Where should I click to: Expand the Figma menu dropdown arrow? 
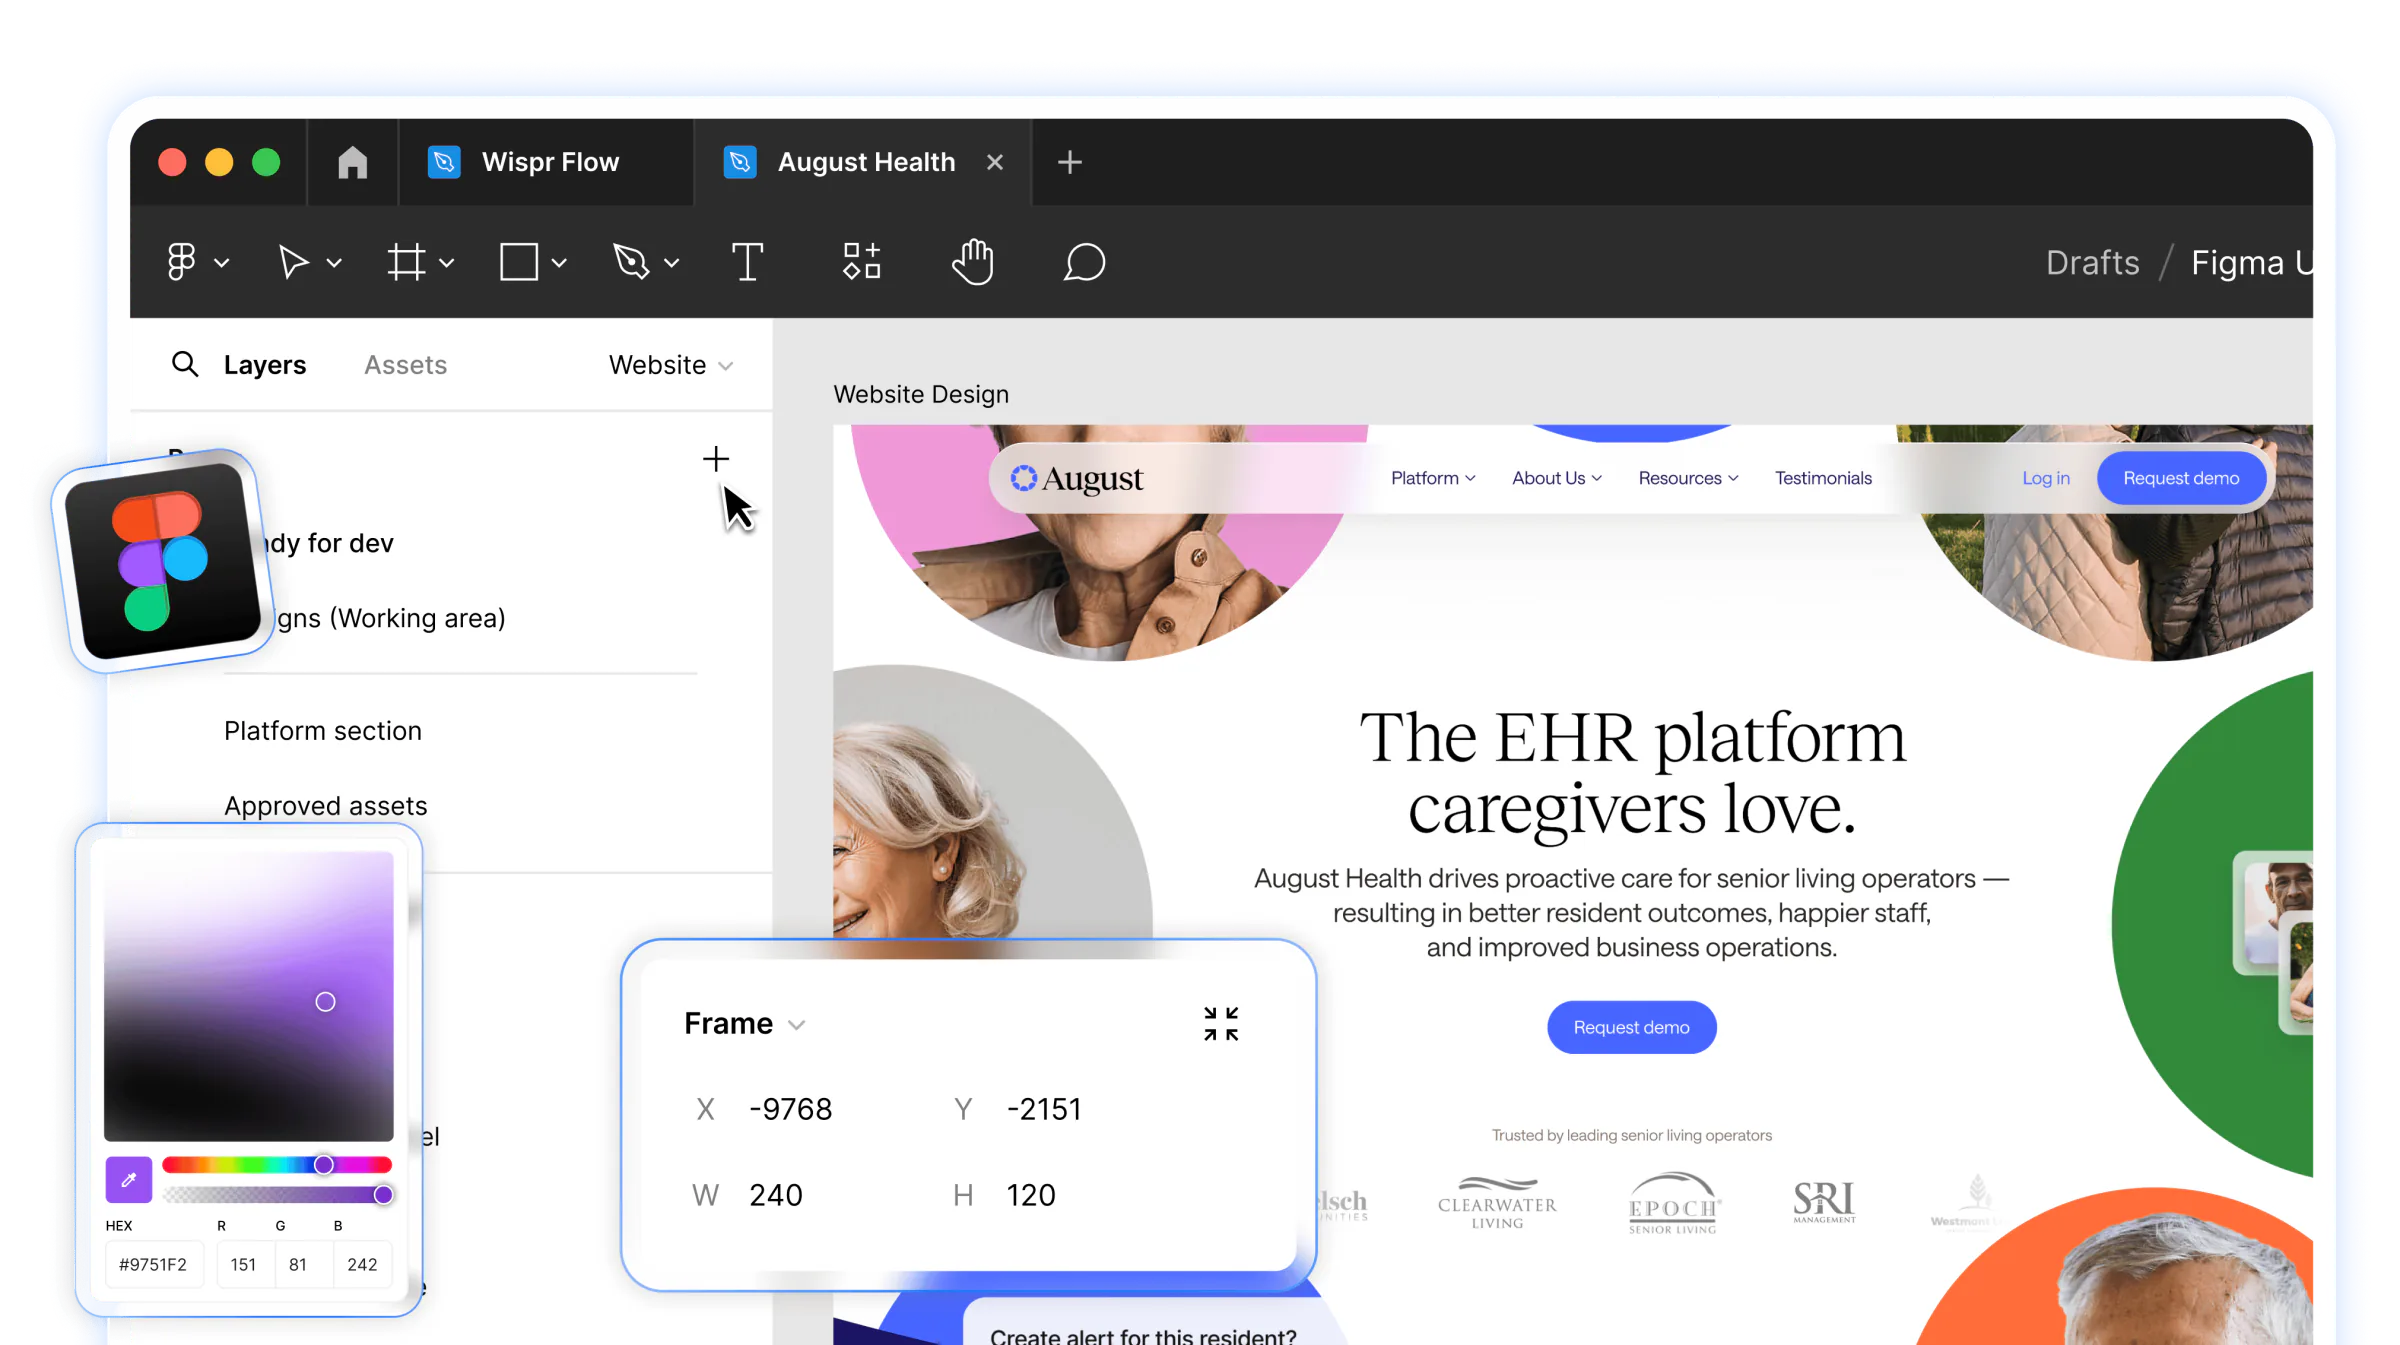tap(222, 263)
